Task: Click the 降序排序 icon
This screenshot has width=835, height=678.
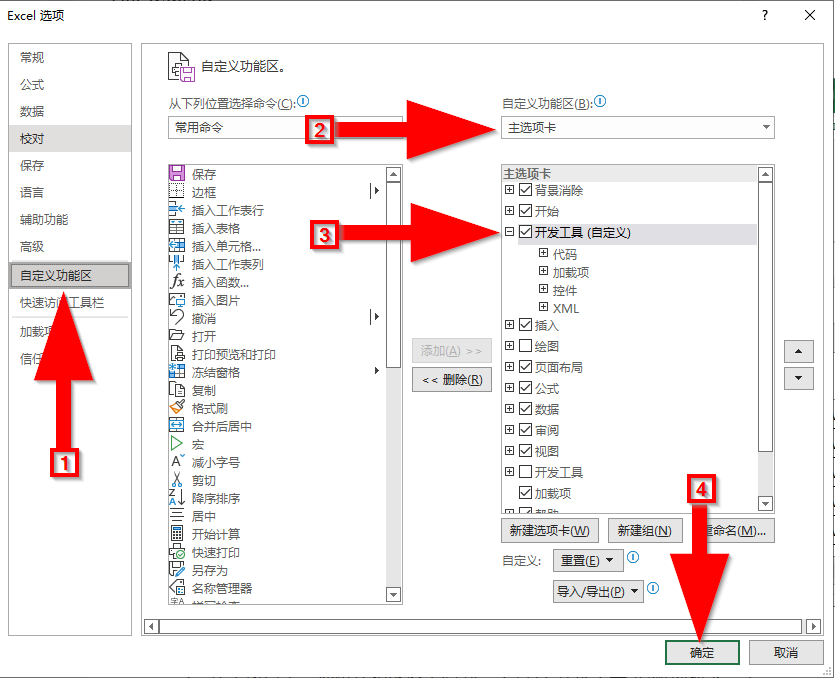Action: 177,497
